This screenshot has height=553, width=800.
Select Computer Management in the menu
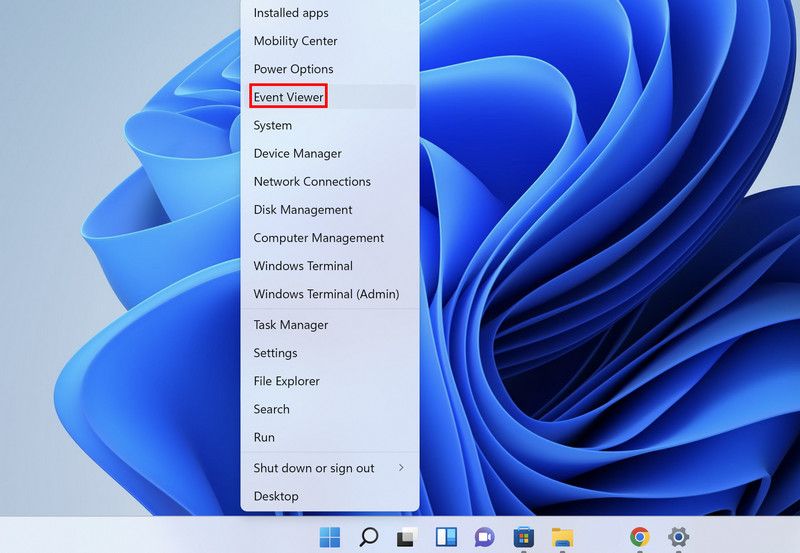318,238
